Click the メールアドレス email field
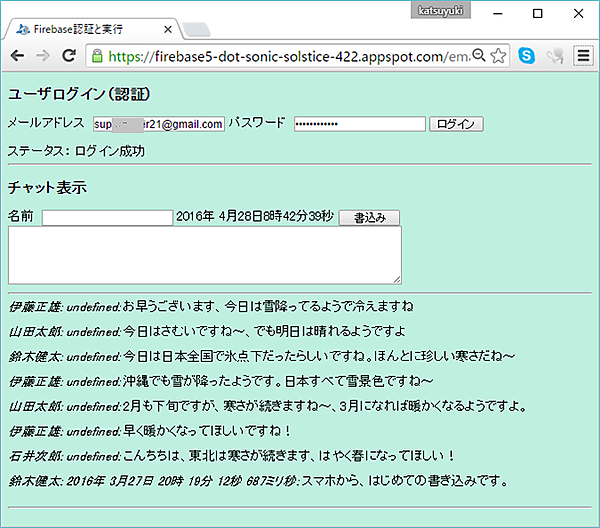Viewport: 600px width, 528px height. point(159,124)
